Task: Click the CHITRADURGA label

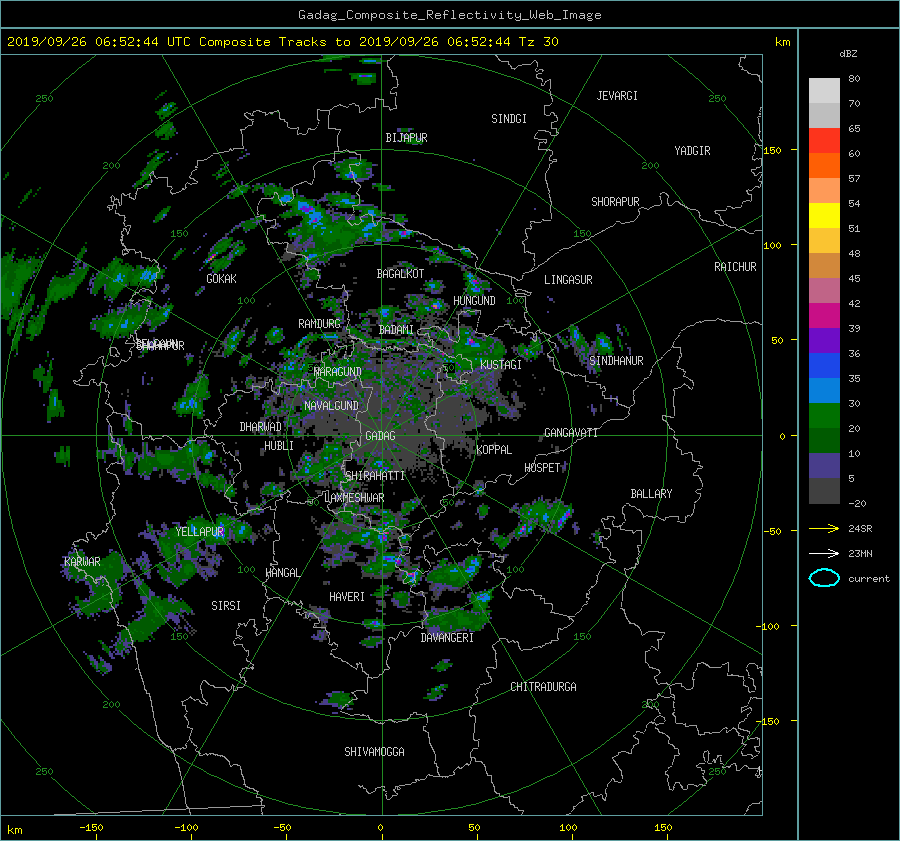Action: 544,687
